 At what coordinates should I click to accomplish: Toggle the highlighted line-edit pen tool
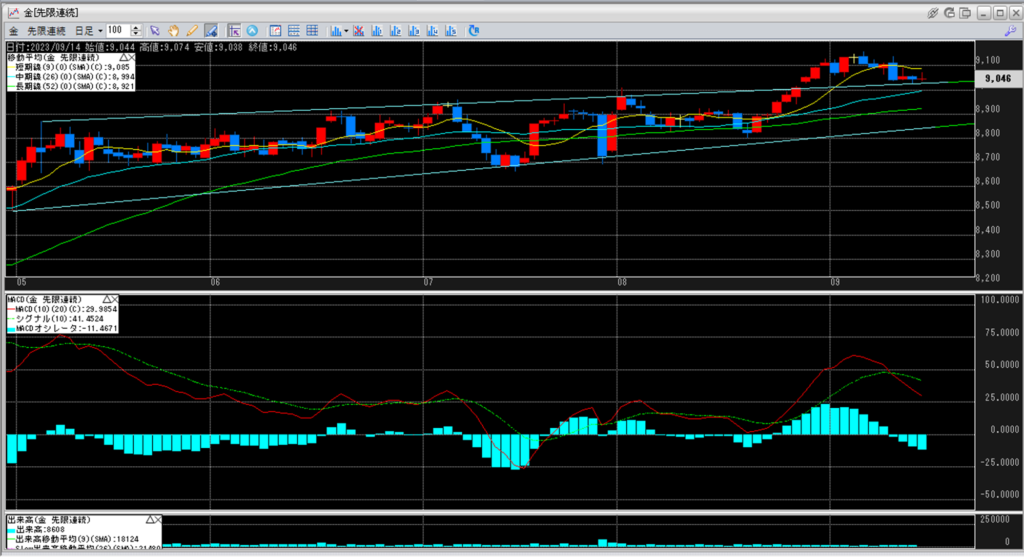(x=211, y=31)
